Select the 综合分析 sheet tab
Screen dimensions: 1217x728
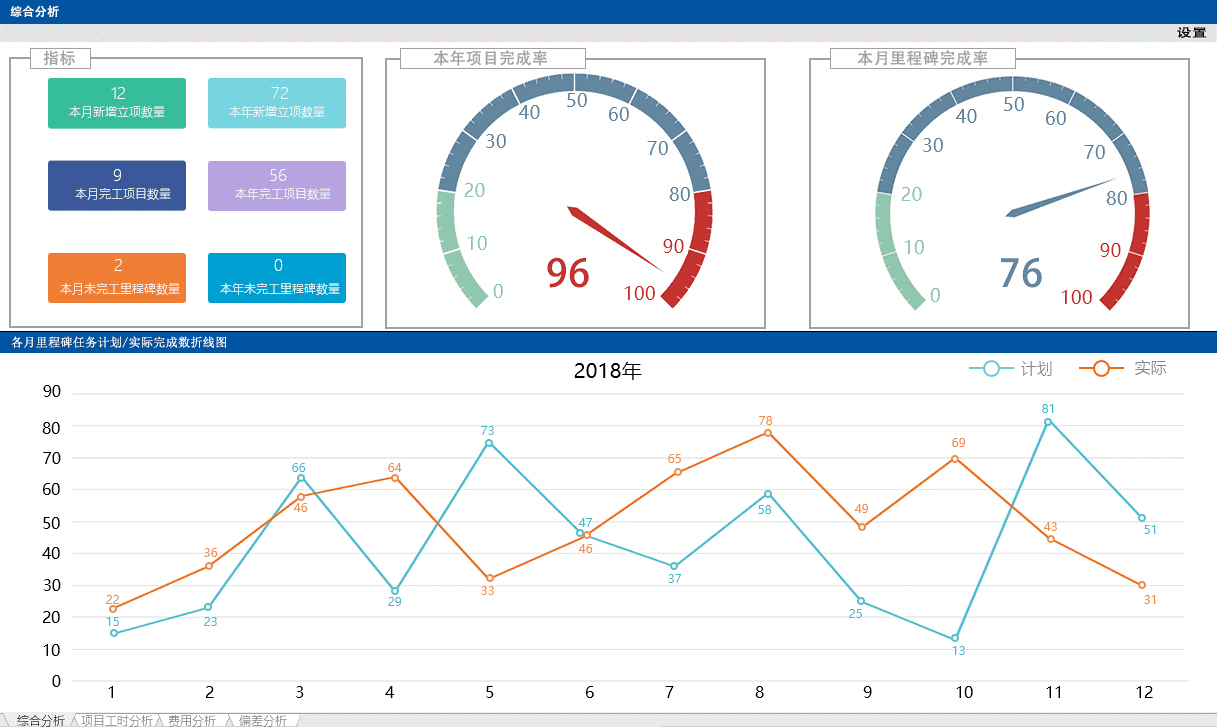40,720
